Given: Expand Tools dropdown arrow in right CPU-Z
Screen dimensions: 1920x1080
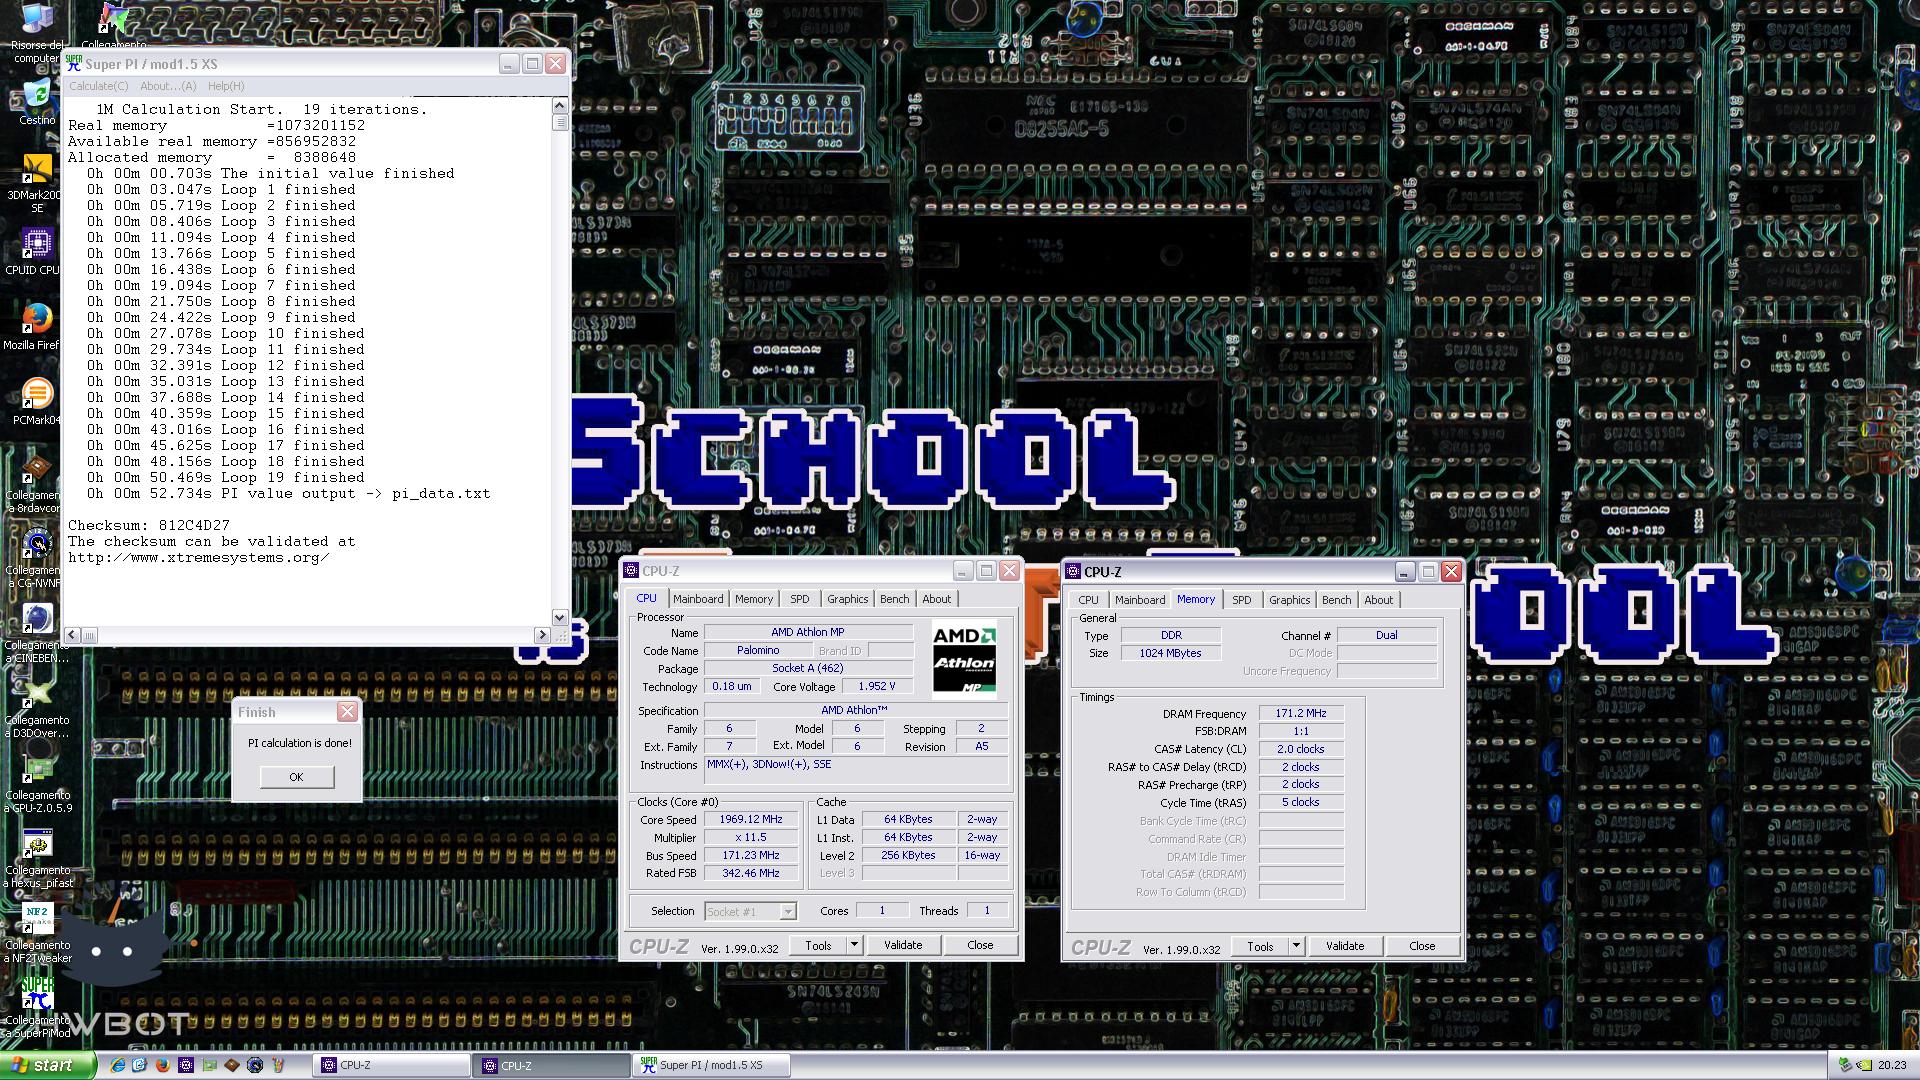Looking at the screenshot, I should pyautogui.click(x=1296, y=946).
